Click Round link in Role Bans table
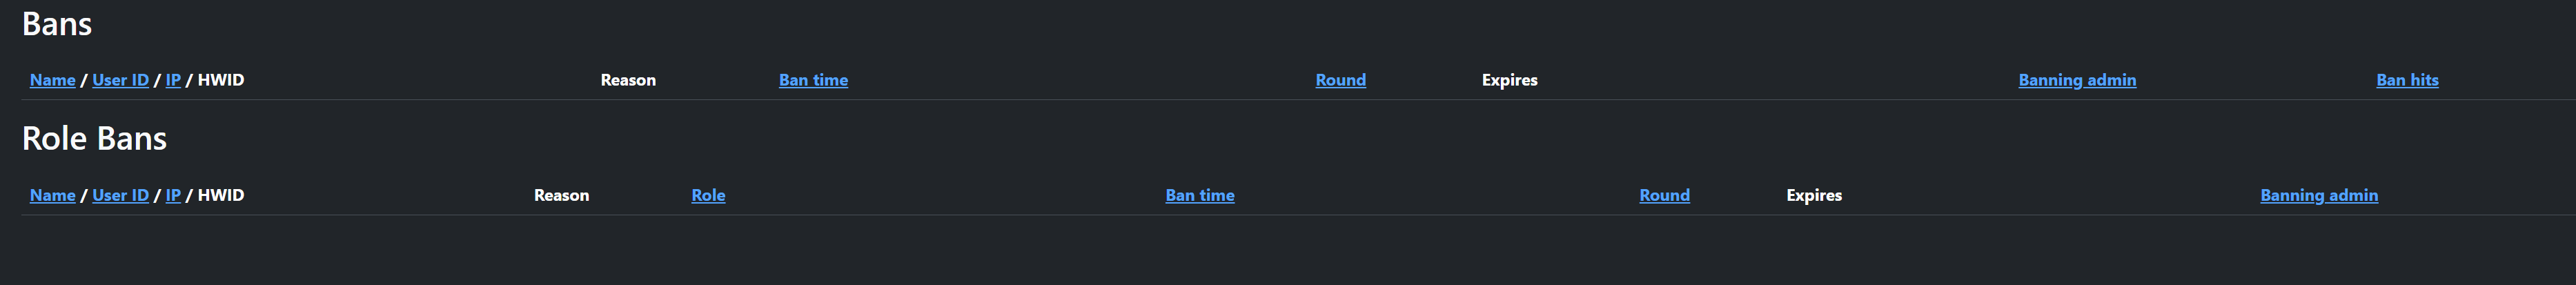This screenshot has height=285, width=2576. coord(1664,195)
